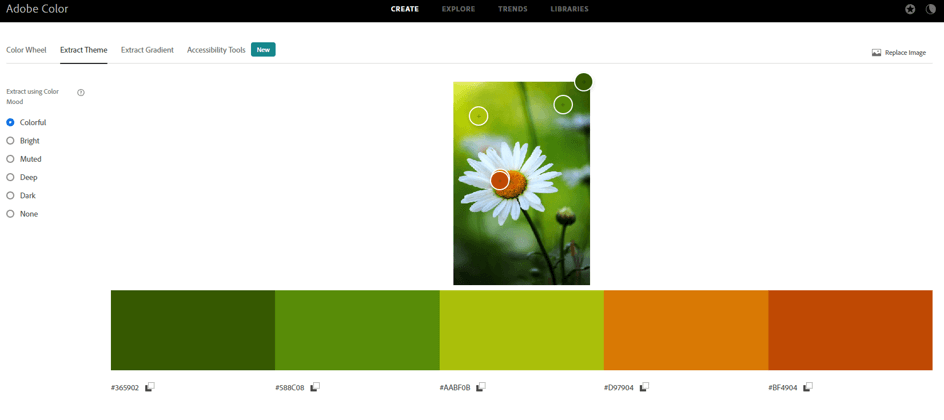Click the #AABF0B hex value text

[x=455, y=388]
